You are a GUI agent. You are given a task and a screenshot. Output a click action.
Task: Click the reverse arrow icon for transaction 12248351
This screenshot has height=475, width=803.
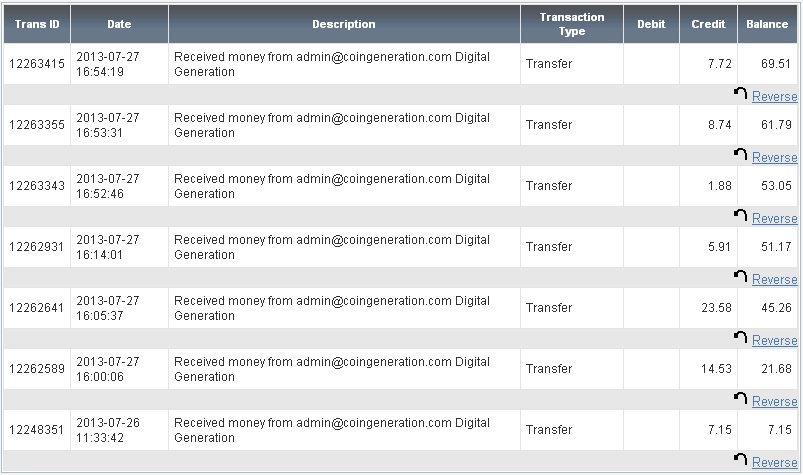click(x=741, y=460)
